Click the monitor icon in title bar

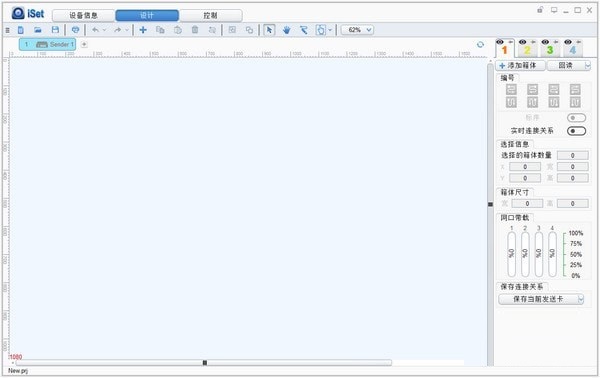[554, 10]
